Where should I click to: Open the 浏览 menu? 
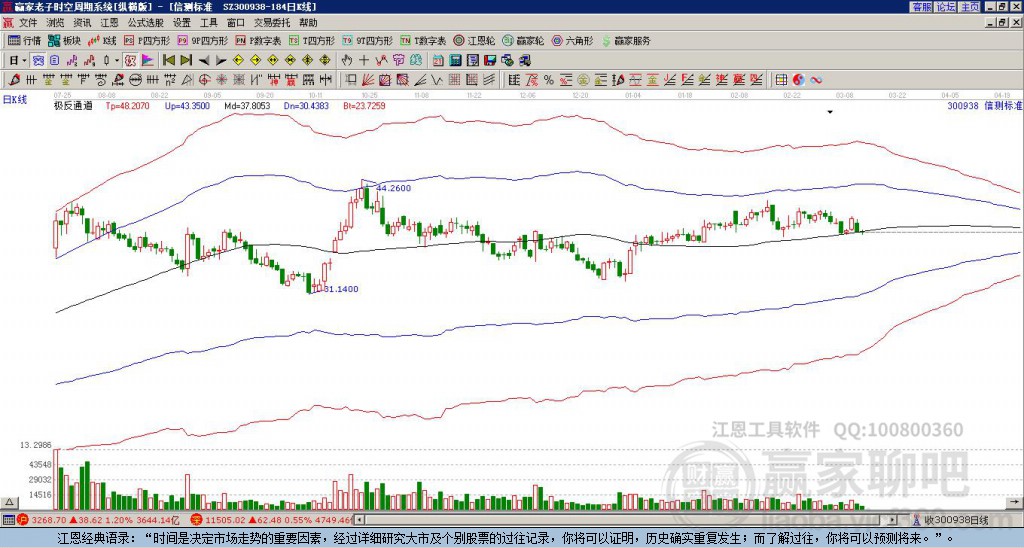click(56, 23)
